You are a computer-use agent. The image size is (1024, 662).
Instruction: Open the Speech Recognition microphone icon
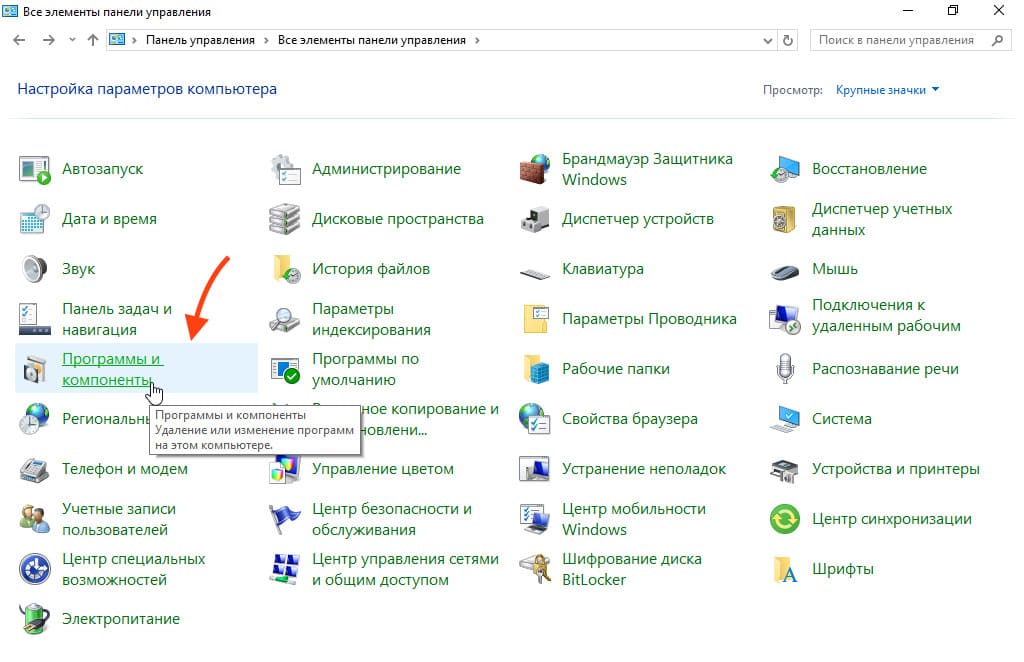(785, 369)
